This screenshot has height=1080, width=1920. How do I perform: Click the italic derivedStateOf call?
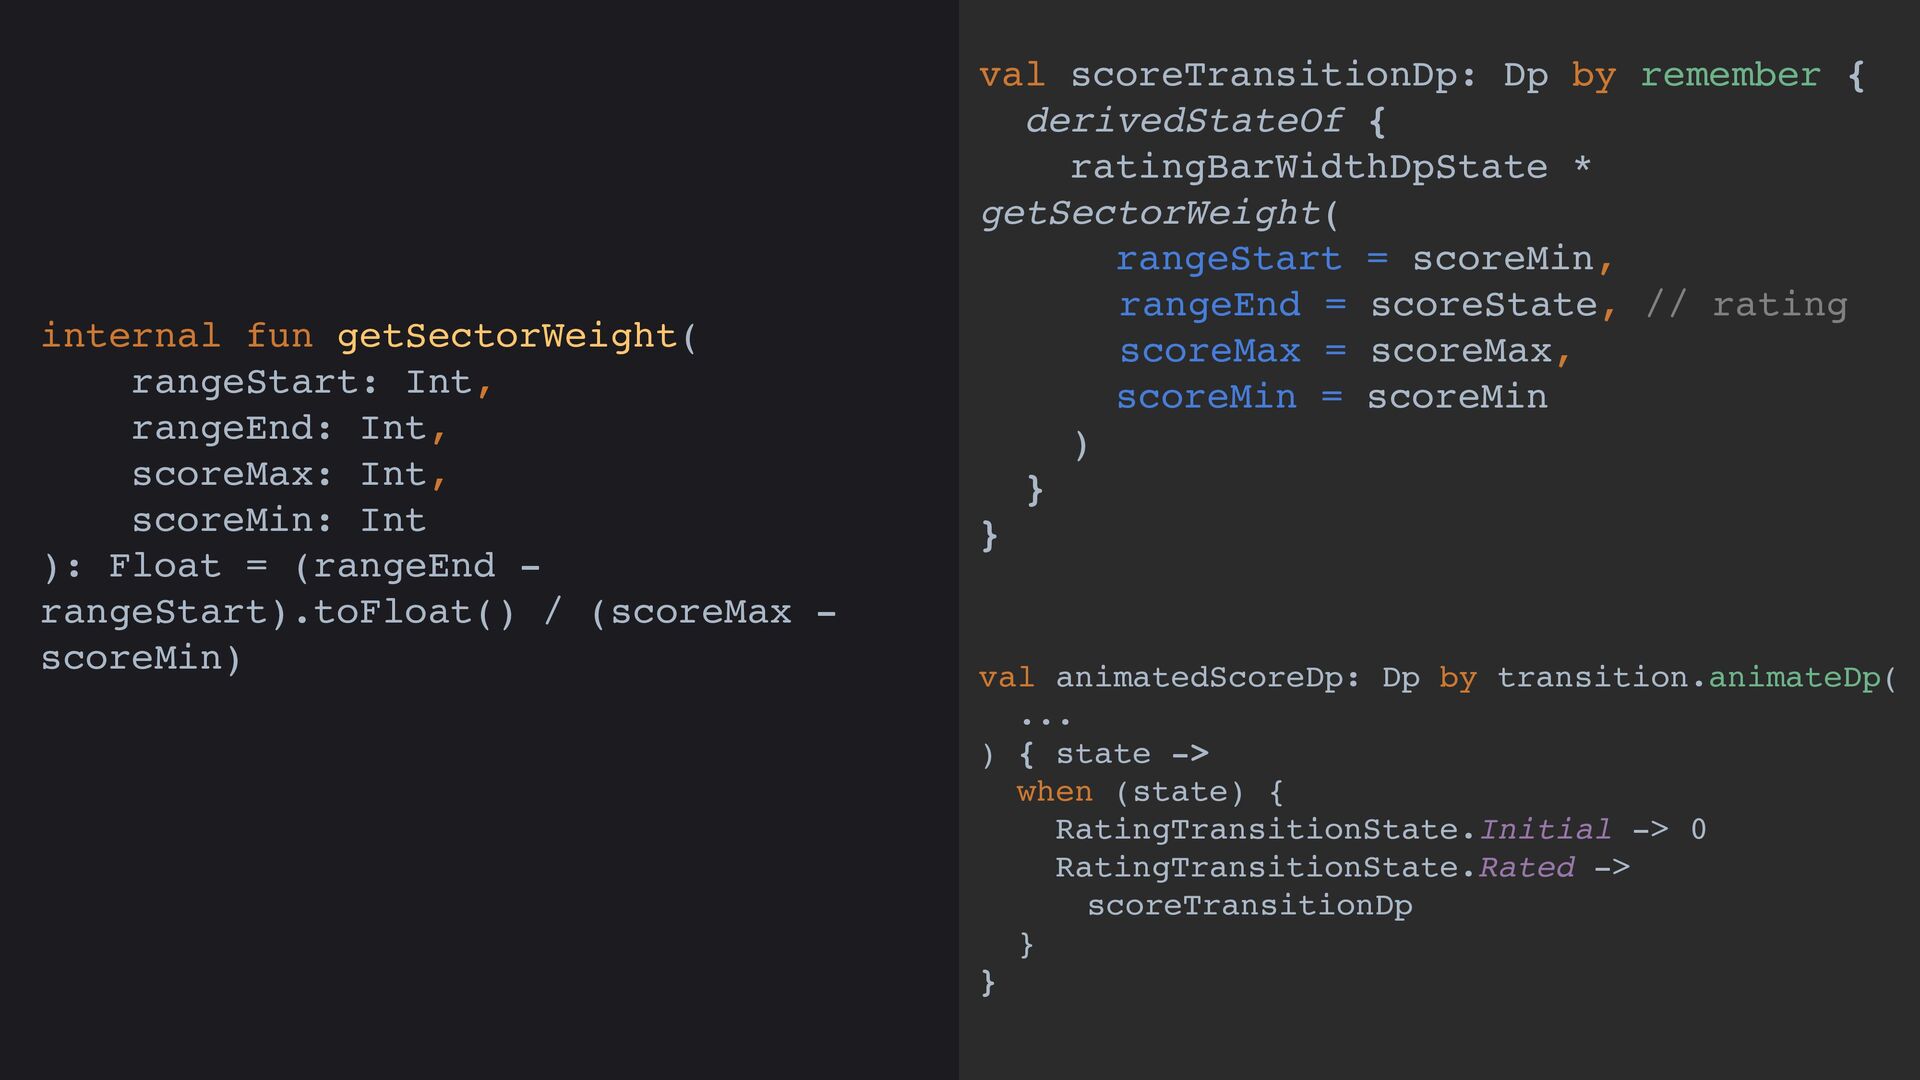1184,121
